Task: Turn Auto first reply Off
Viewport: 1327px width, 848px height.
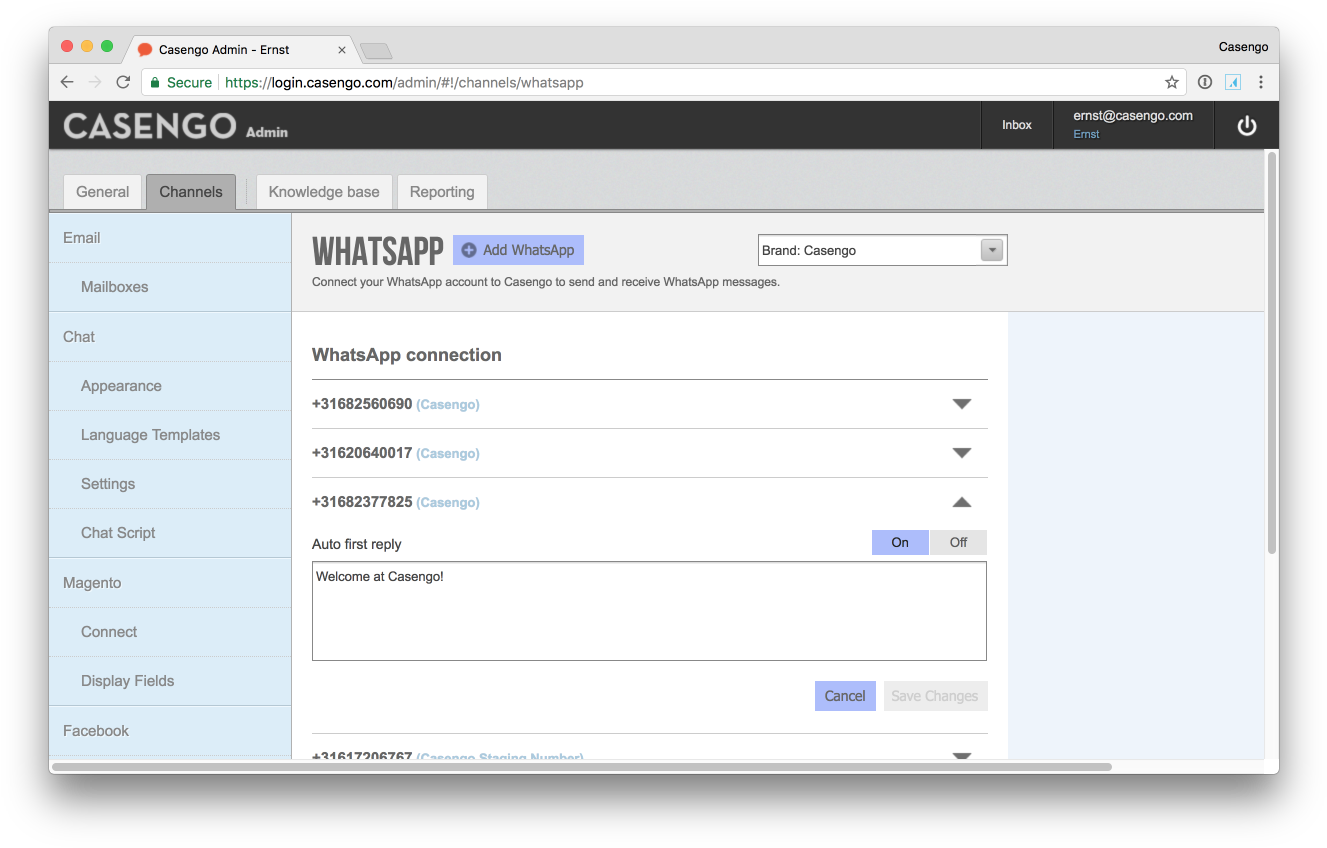Action: pyautogui.click(x=958, y=542)
